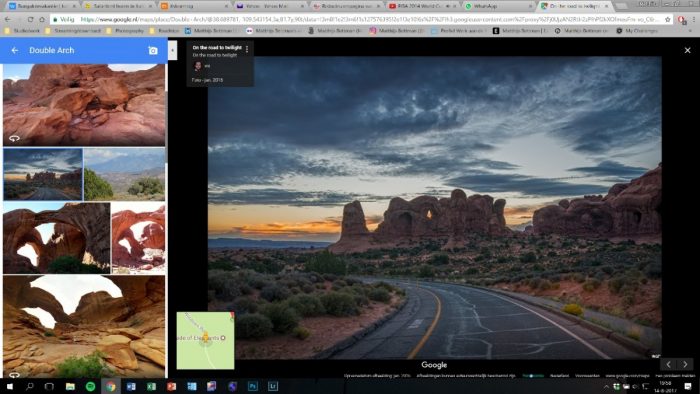
Task: Reload the page
Action: point(30,20)
